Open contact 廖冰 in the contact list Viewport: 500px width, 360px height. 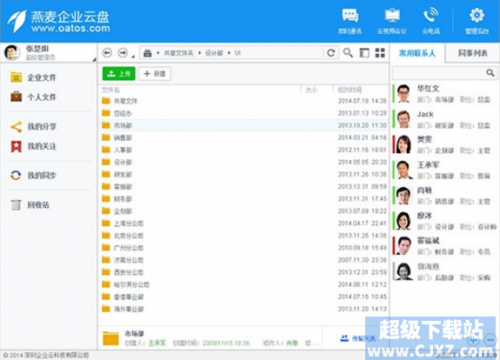pyautogui.click(x=444, y=220)
